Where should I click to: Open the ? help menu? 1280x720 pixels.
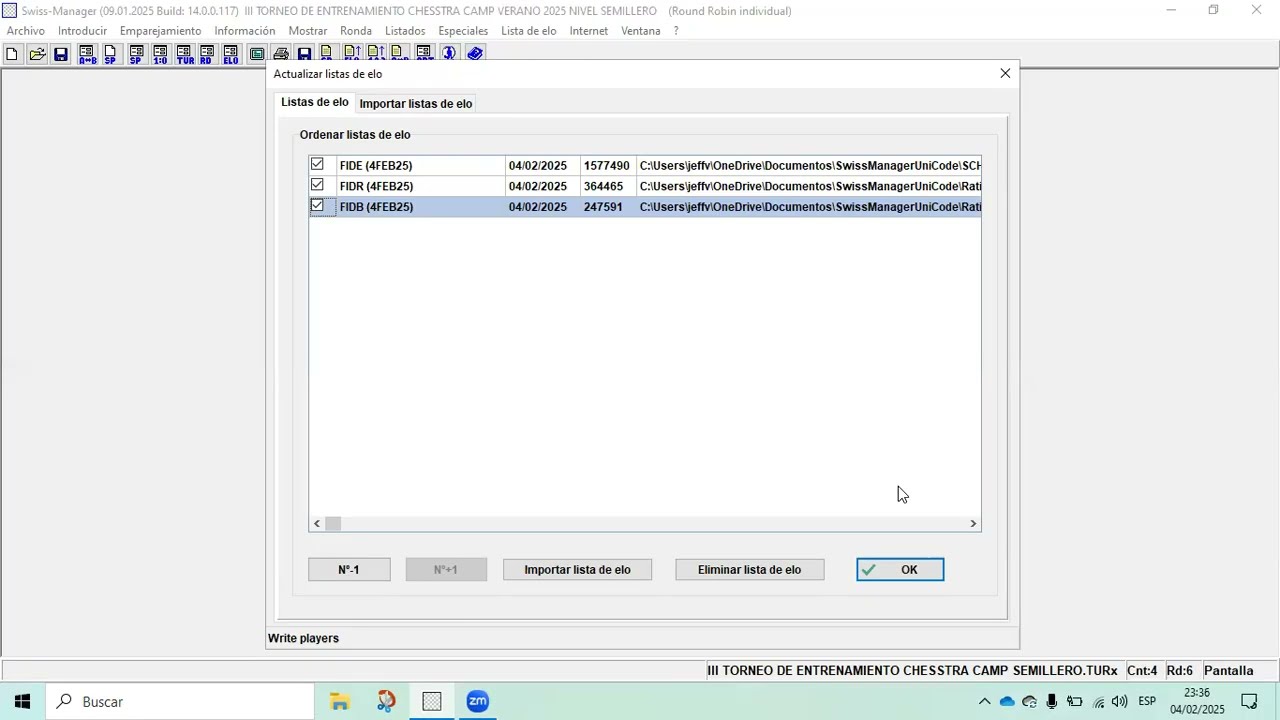click(x=676, y=31)
